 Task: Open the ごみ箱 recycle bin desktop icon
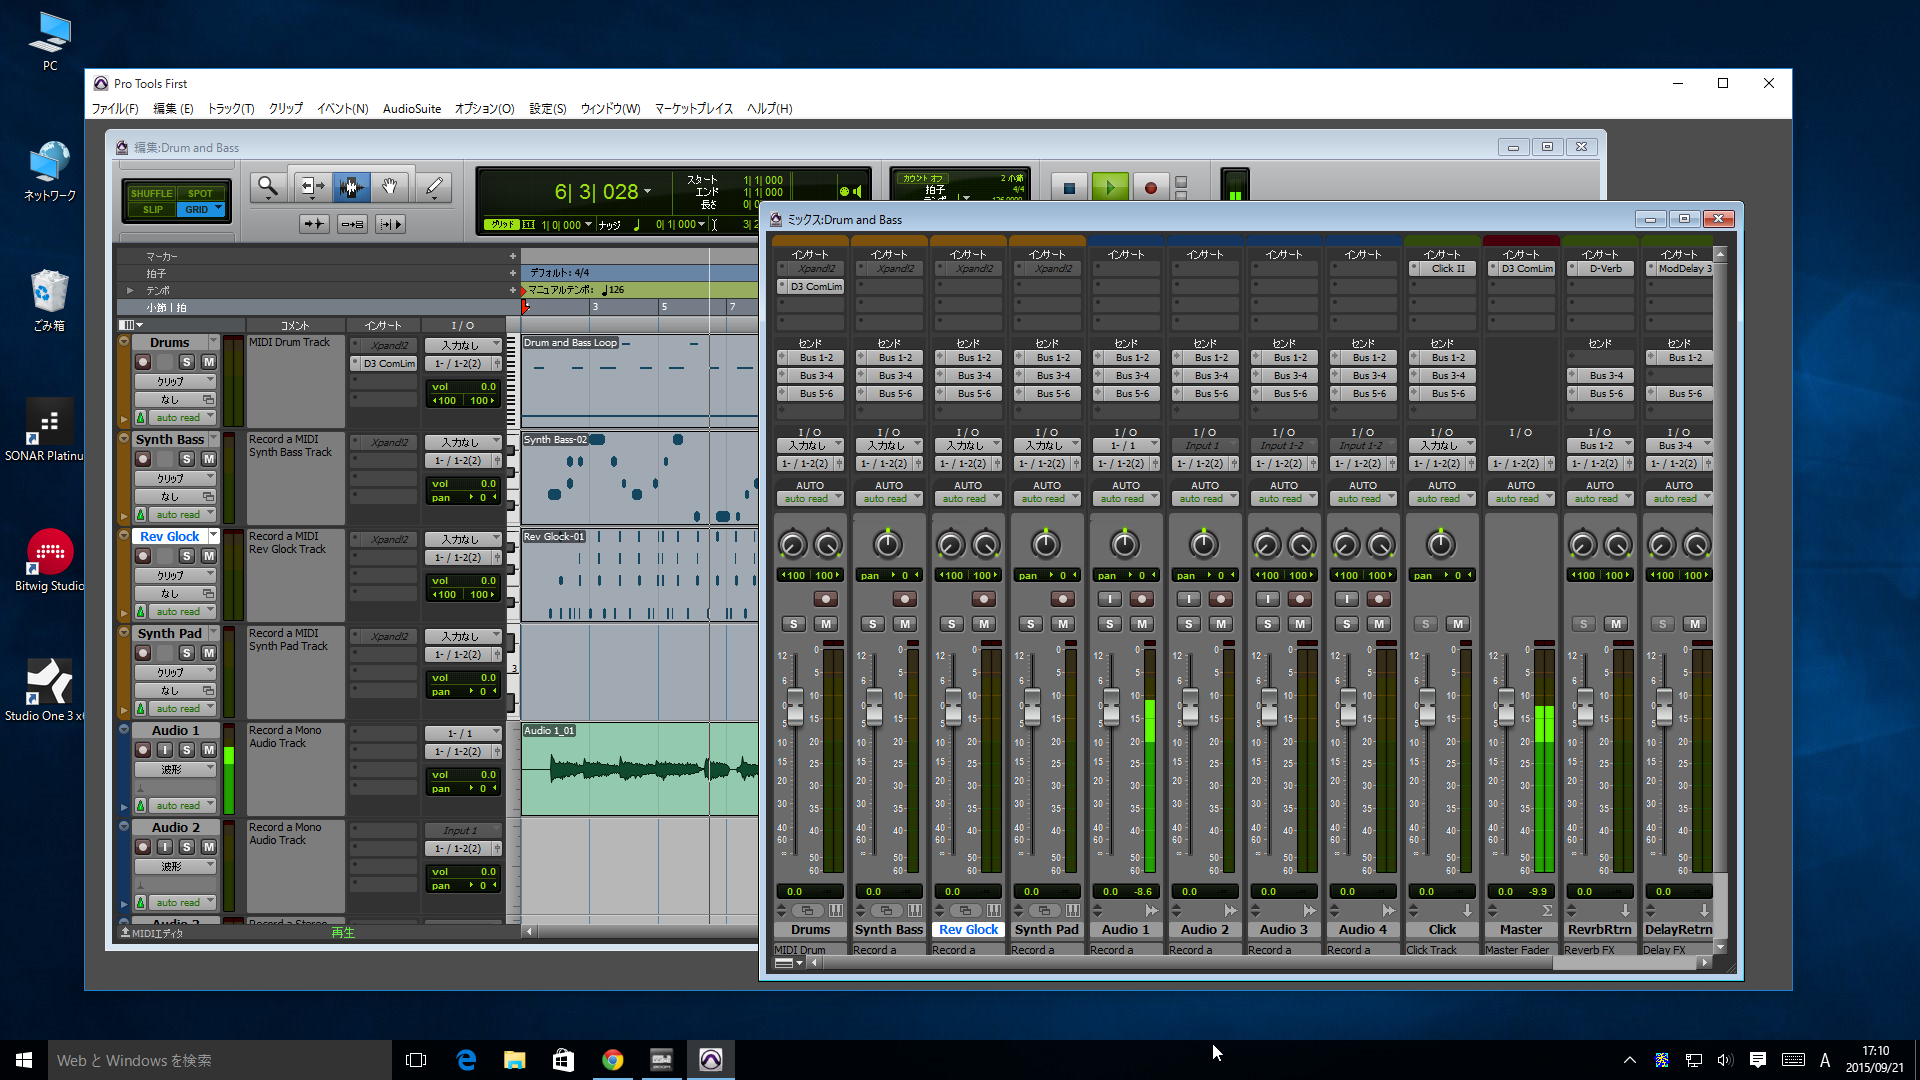click(x=49, y=300)
